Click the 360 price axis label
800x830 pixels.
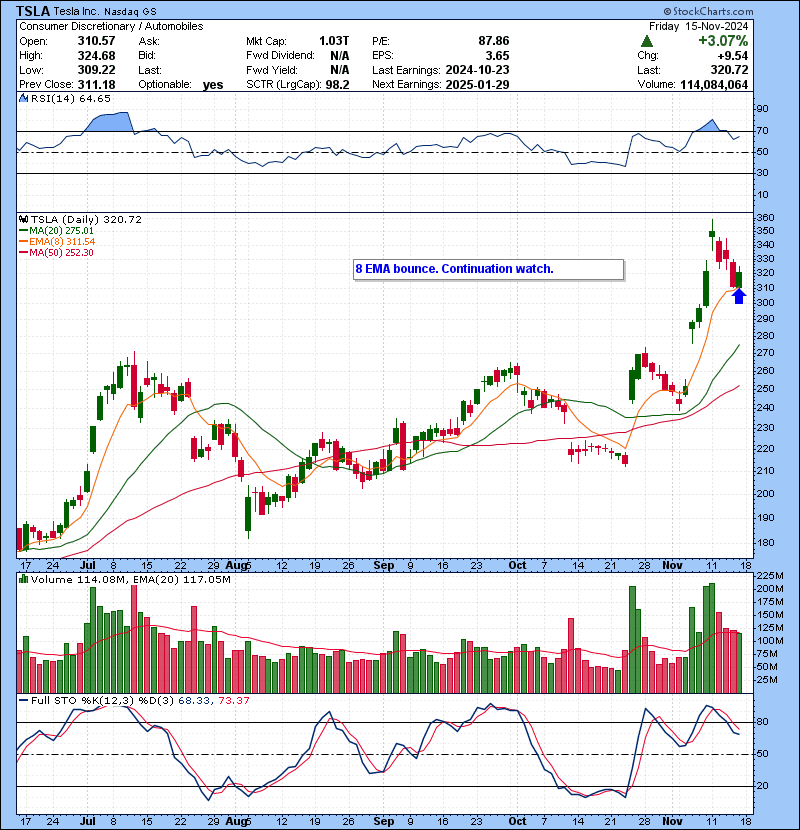(765, 218)
